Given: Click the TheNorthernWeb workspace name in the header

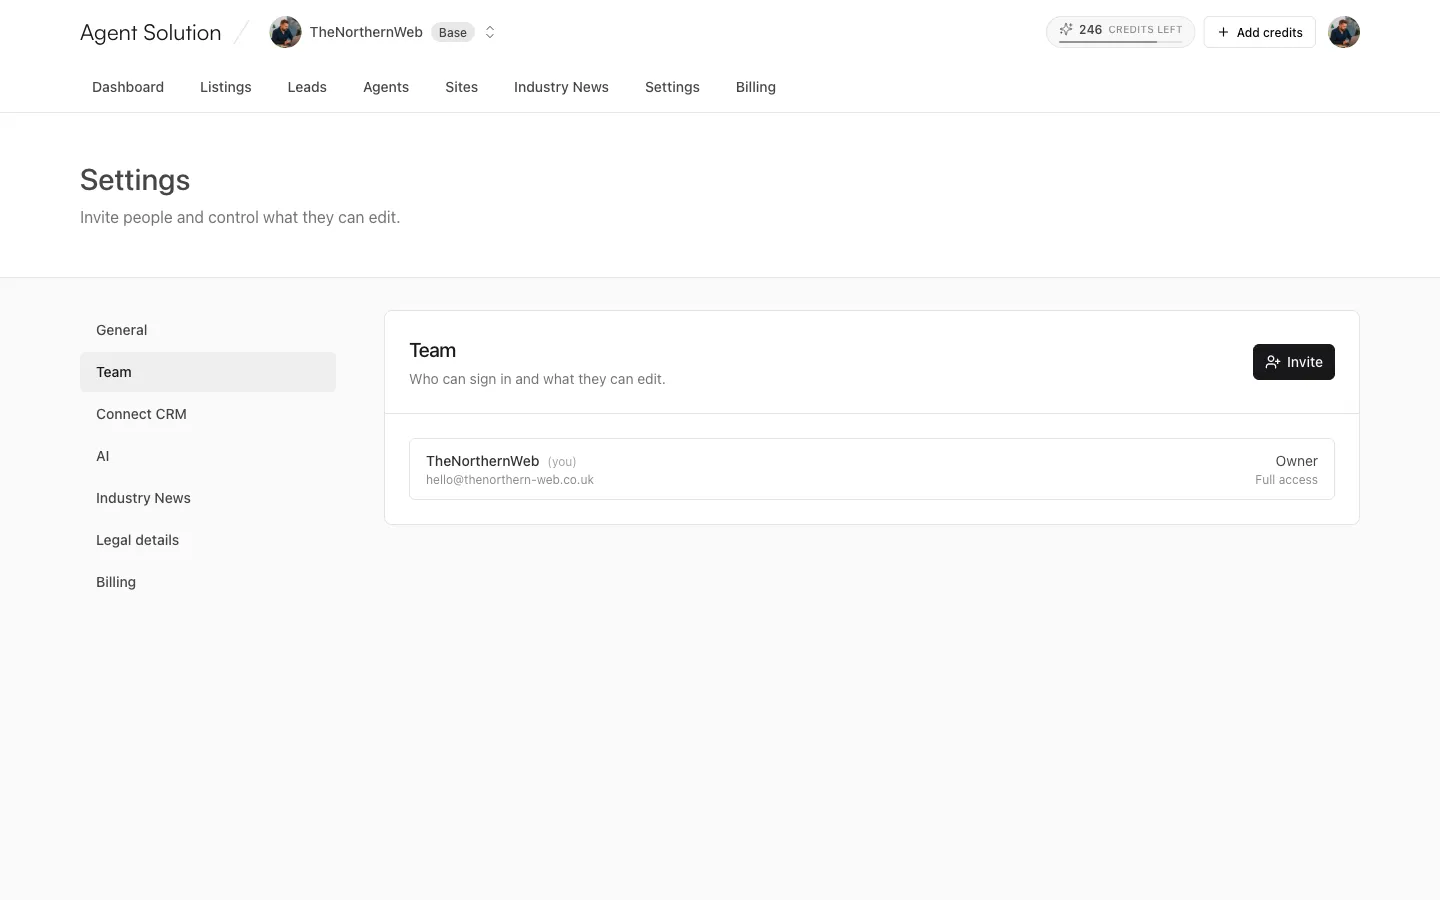Looking at the screenshot, I should [366, 32].
